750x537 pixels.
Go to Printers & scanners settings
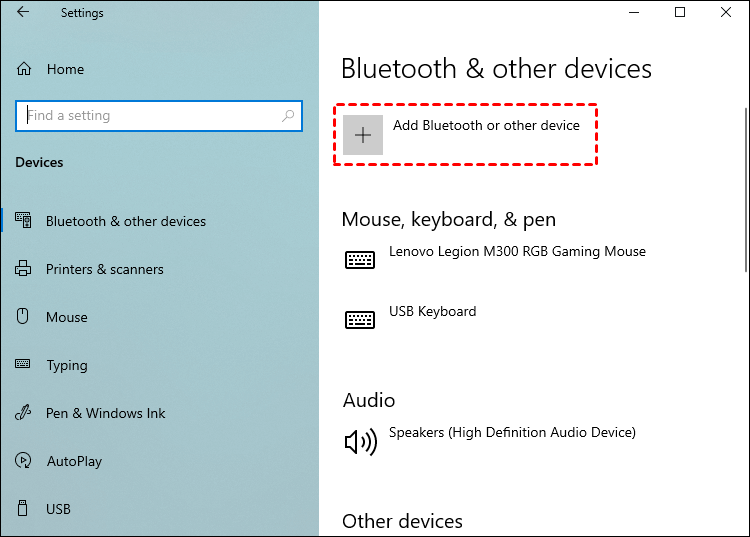coord(104,269)
